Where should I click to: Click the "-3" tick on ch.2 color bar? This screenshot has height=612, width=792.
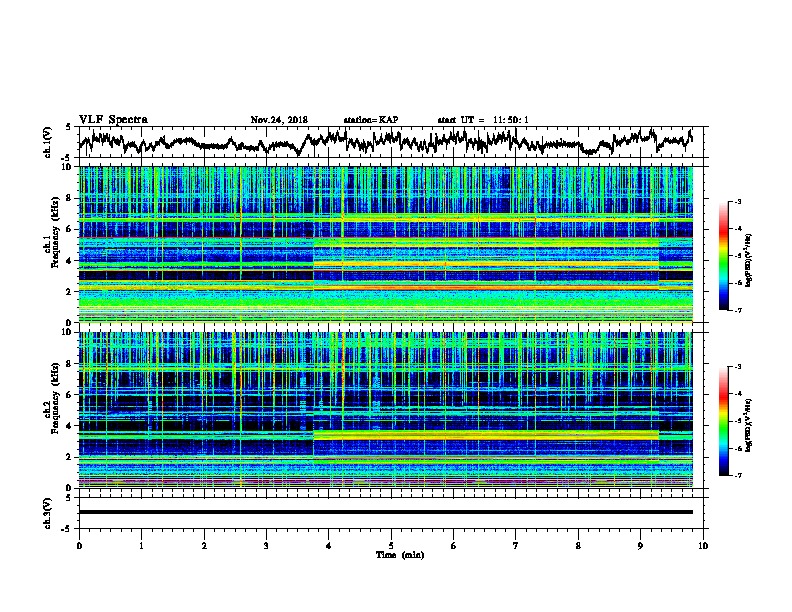pyautogui.click(x=738, y=367)
